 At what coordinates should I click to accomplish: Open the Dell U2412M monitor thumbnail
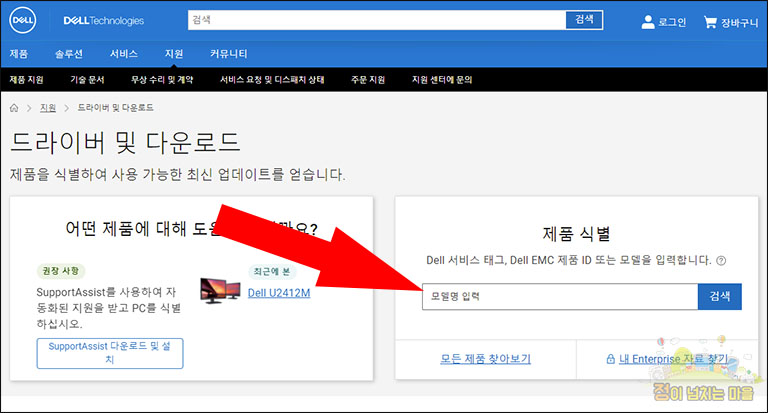220,291
